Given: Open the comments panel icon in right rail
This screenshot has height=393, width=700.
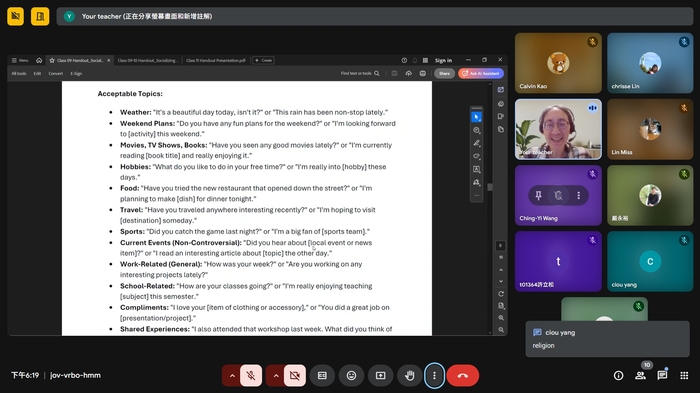Looking at the screenshot, I should click(x=501, y=104).
